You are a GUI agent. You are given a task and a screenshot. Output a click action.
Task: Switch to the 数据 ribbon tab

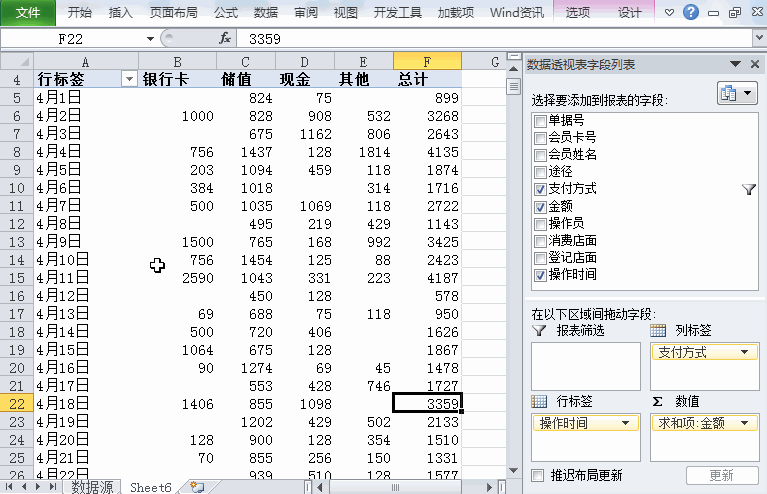(x=266, y=13)
